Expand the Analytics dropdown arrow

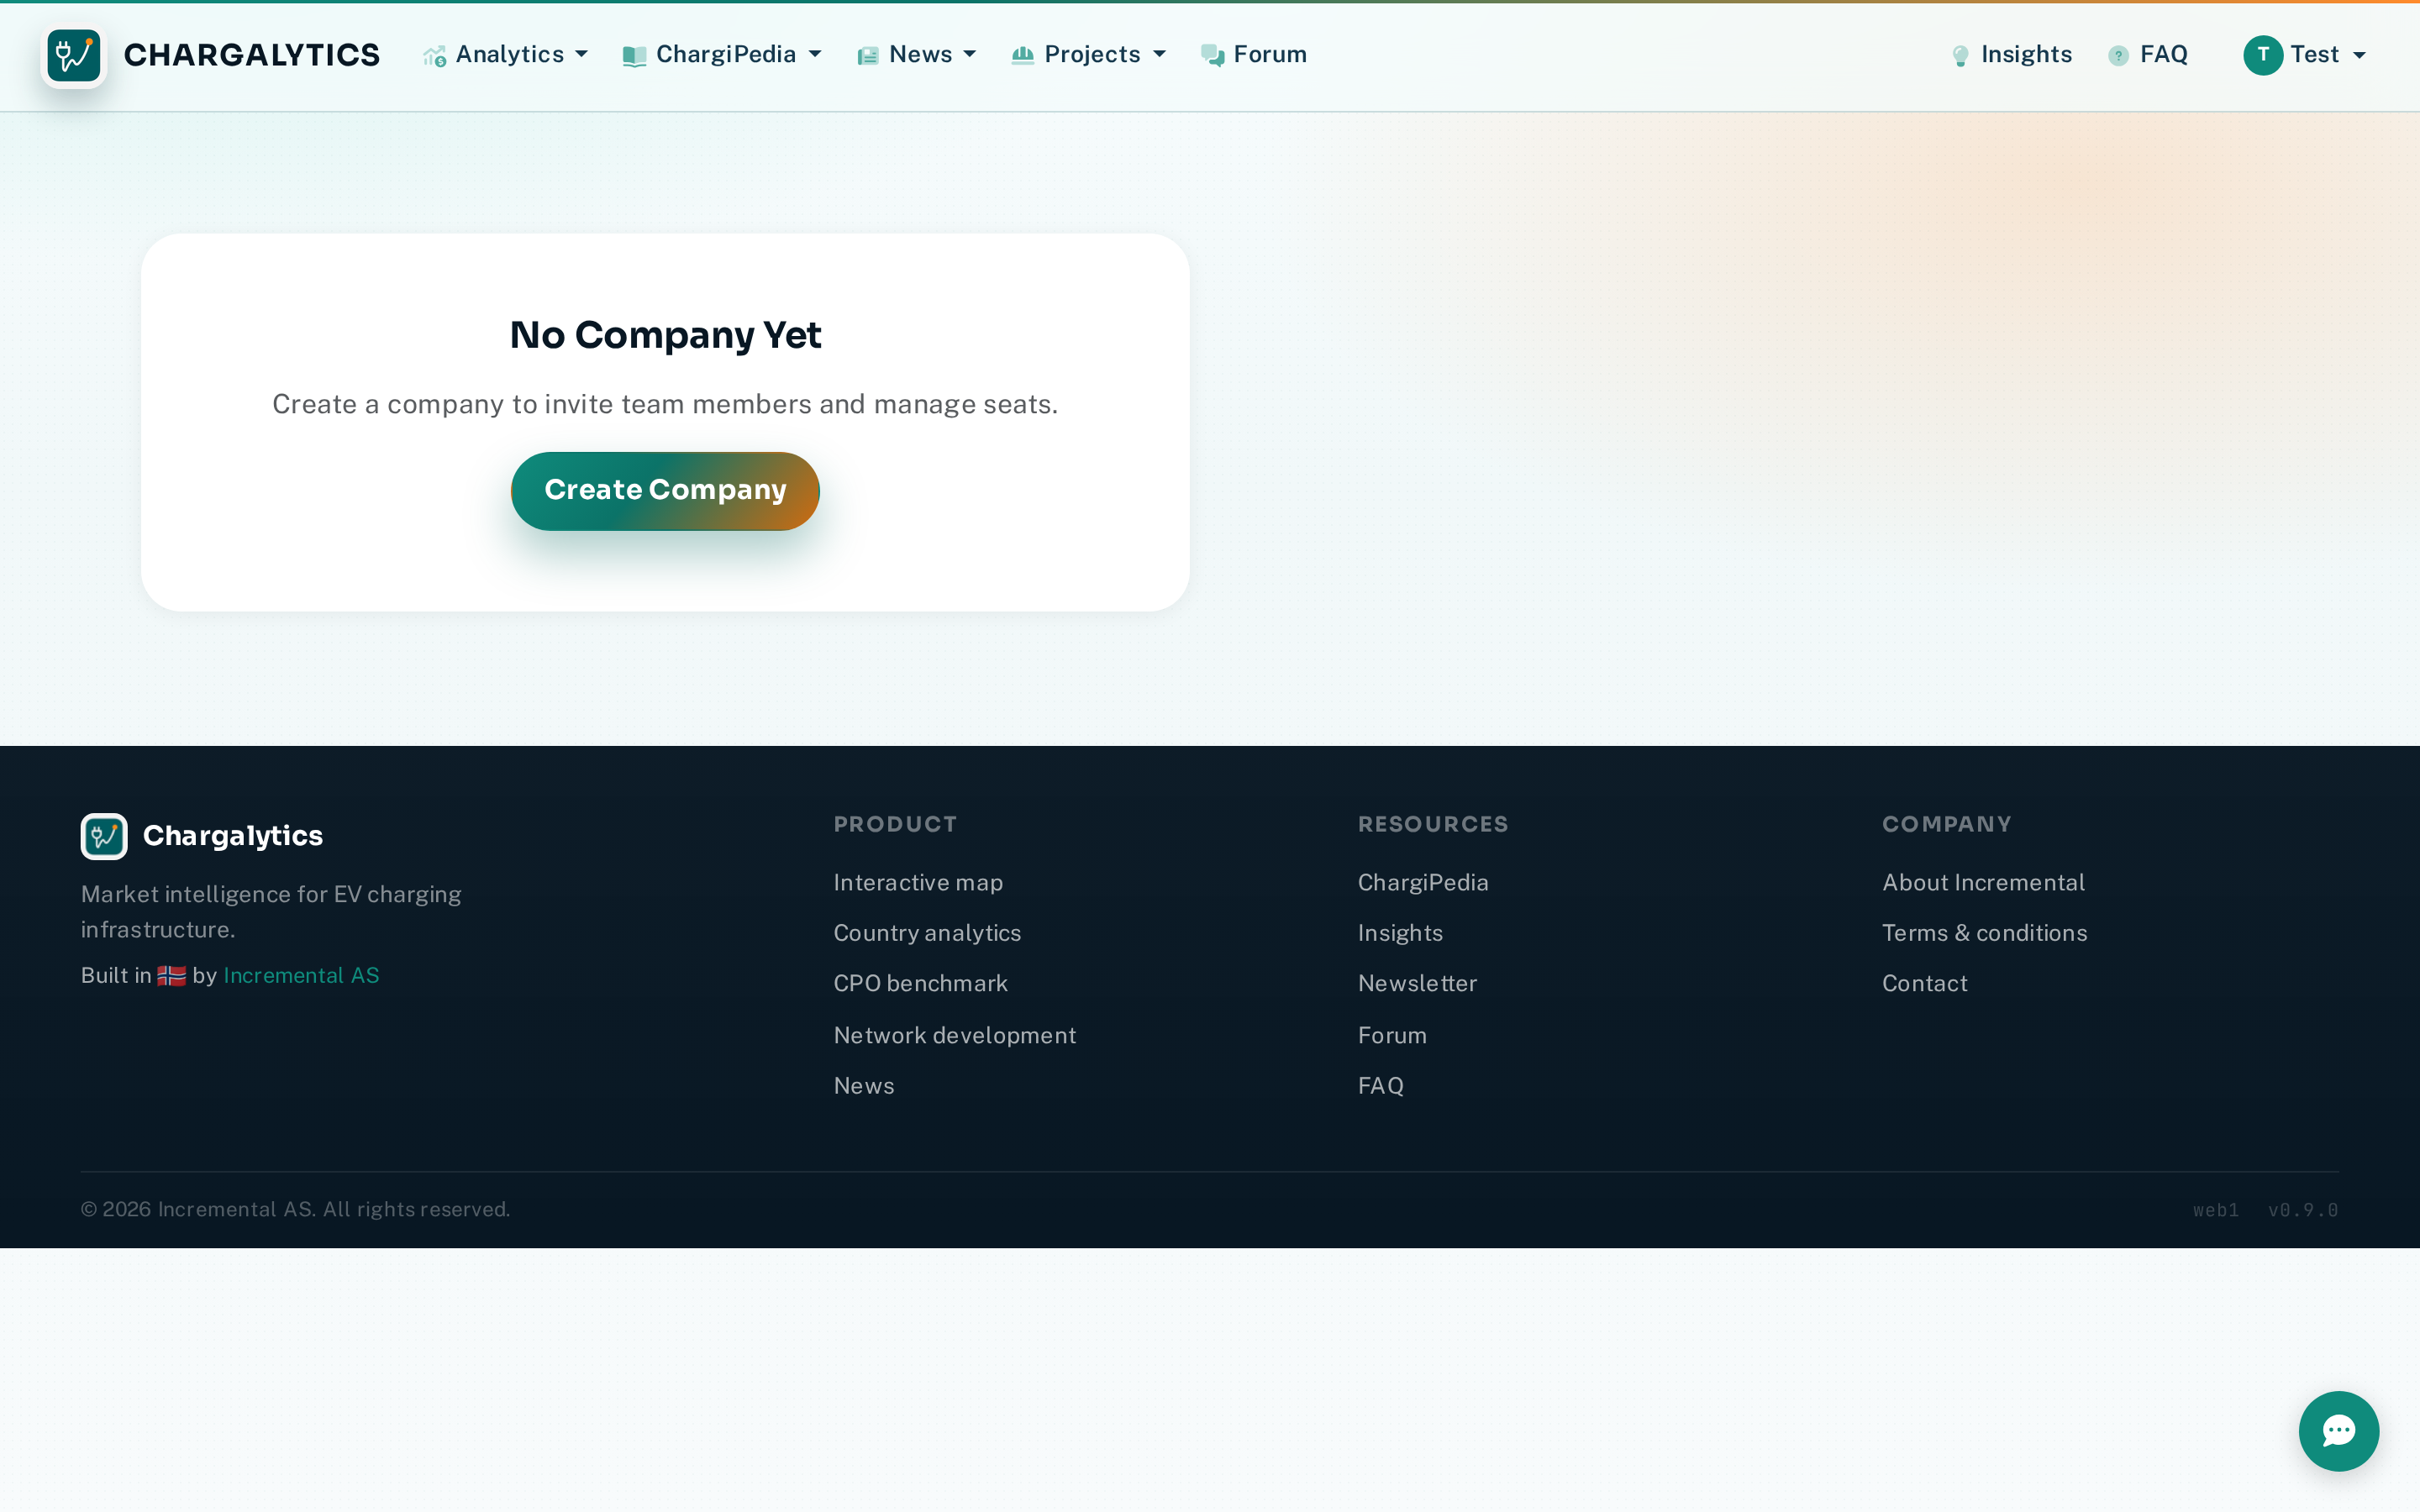coord(582,55)
